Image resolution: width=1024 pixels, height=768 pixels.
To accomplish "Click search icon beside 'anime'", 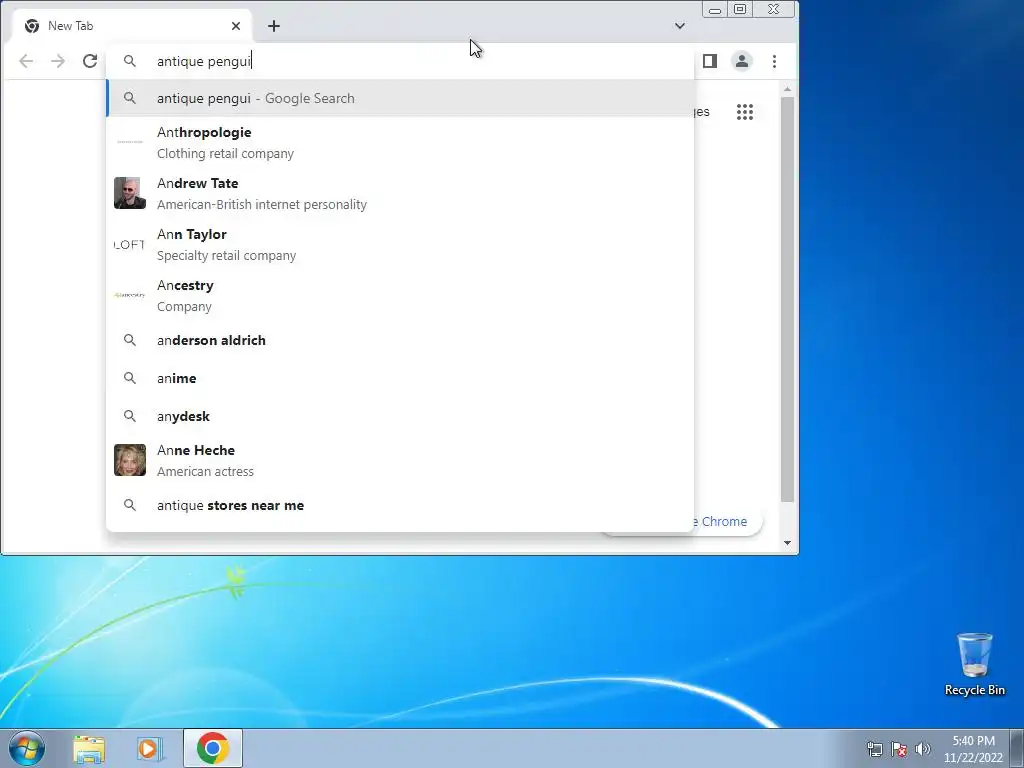I will (130, 378).
